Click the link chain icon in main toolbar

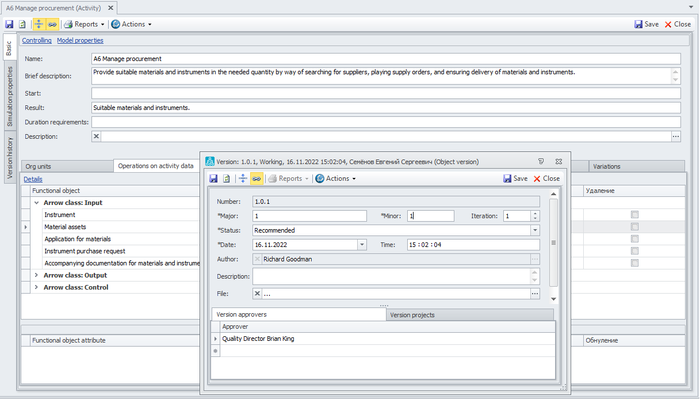tap(52, 24)
